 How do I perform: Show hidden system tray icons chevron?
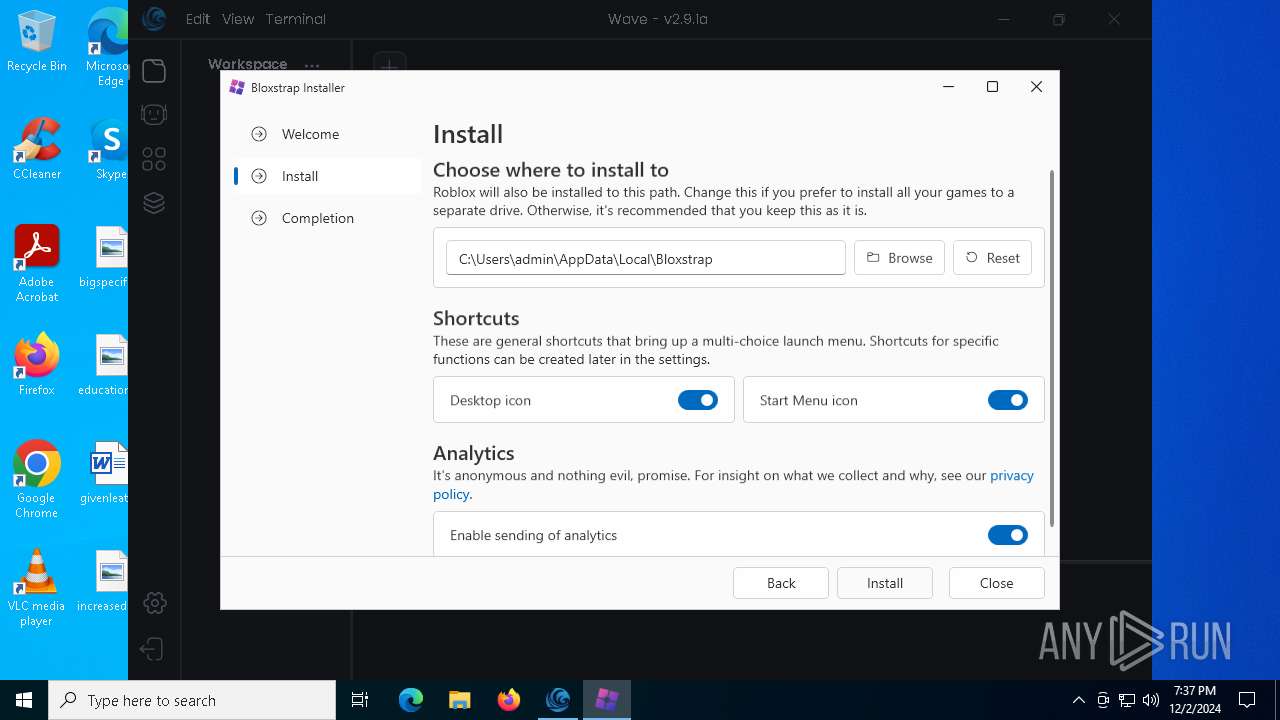pos(1078,700)
